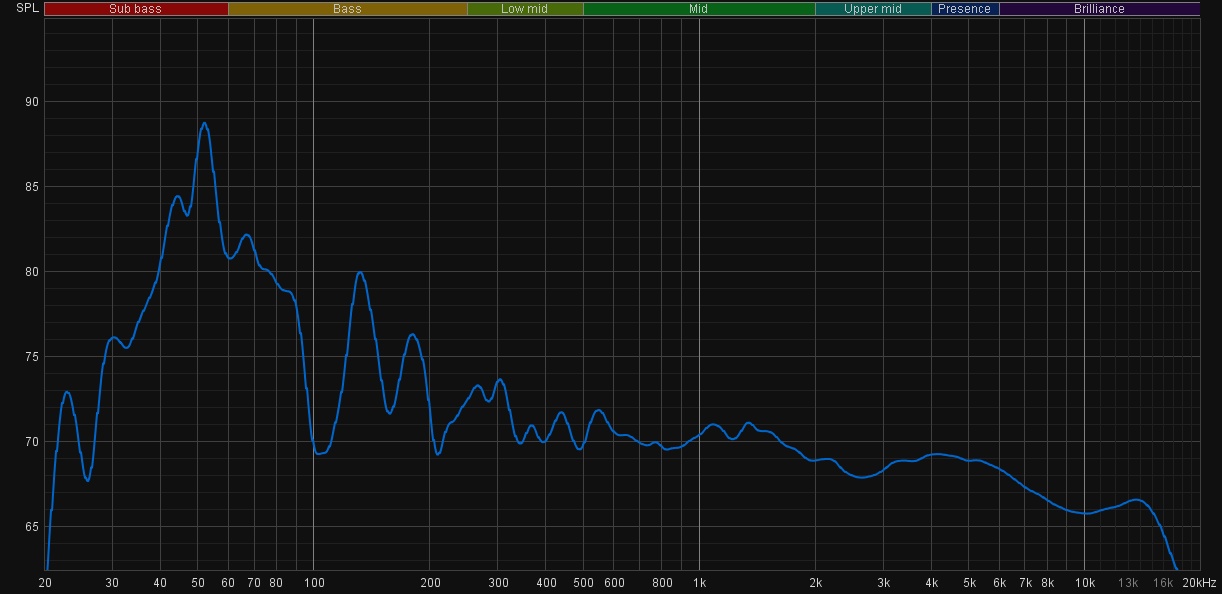This screenshot has height=594, width=1222.
Task: Select the Presence band header
Action: (x=965, y=9)
